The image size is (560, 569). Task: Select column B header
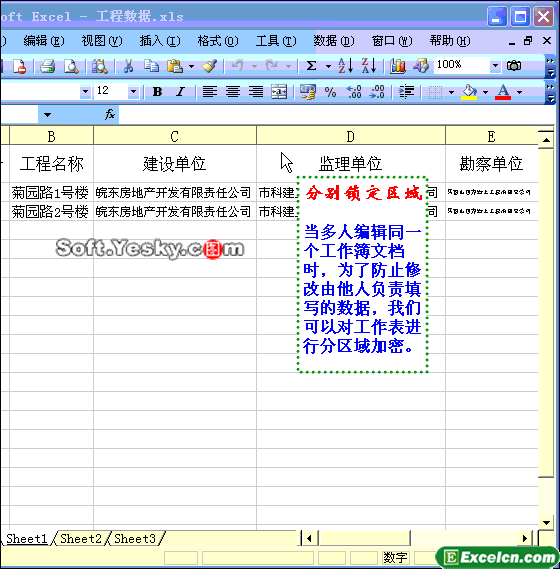[x=52, y=136]
